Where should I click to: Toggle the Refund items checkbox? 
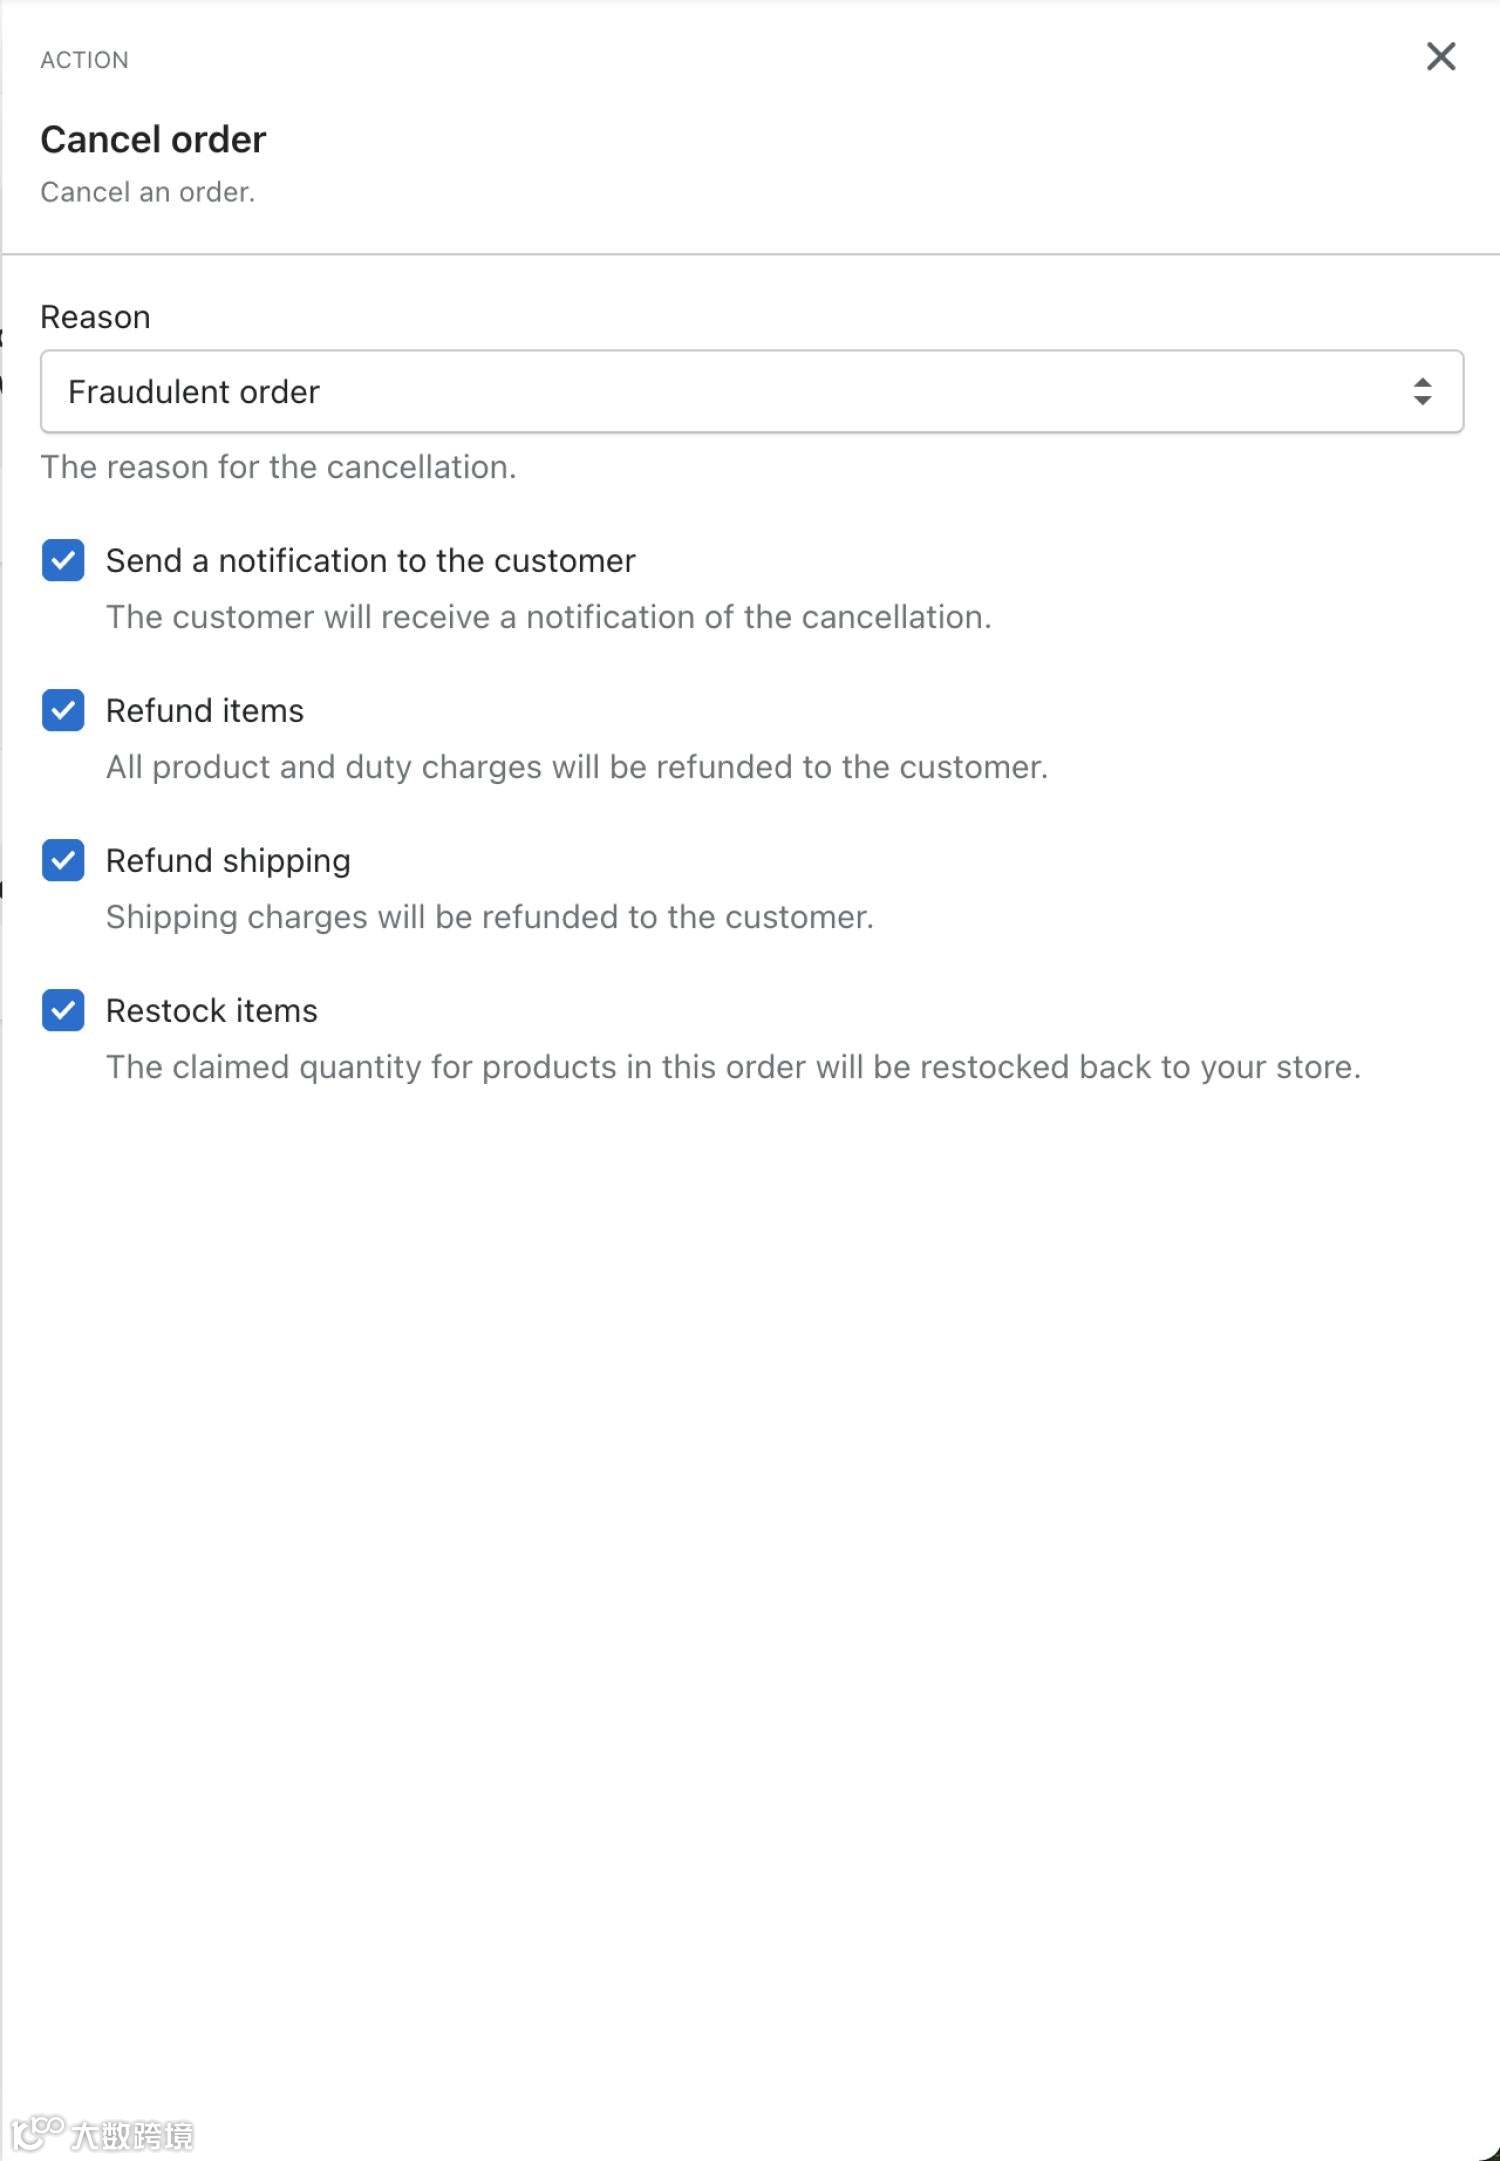click(63, 710)
